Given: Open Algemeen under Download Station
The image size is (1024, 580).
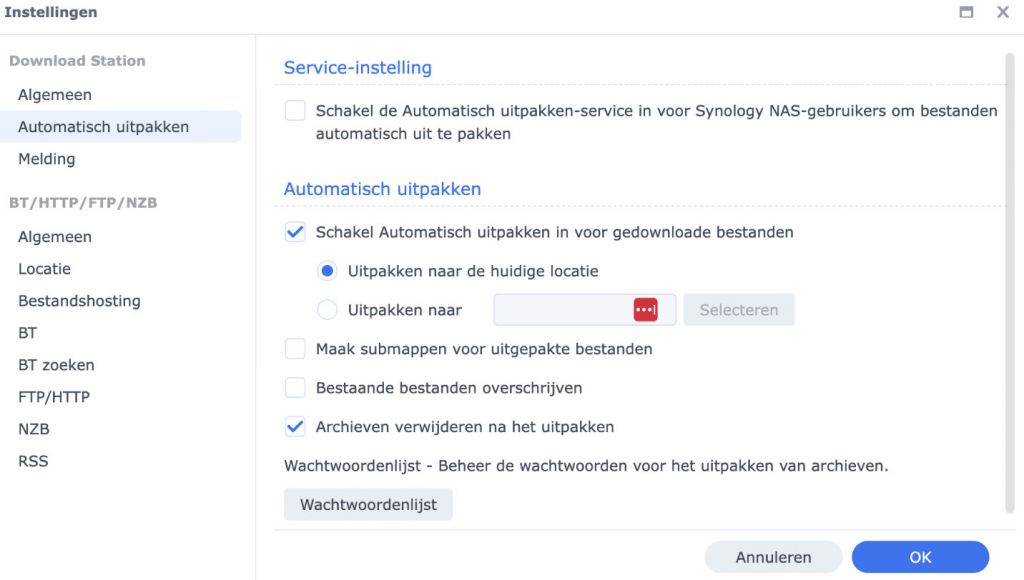Looking at the screenshot, I should coord(54,94).
